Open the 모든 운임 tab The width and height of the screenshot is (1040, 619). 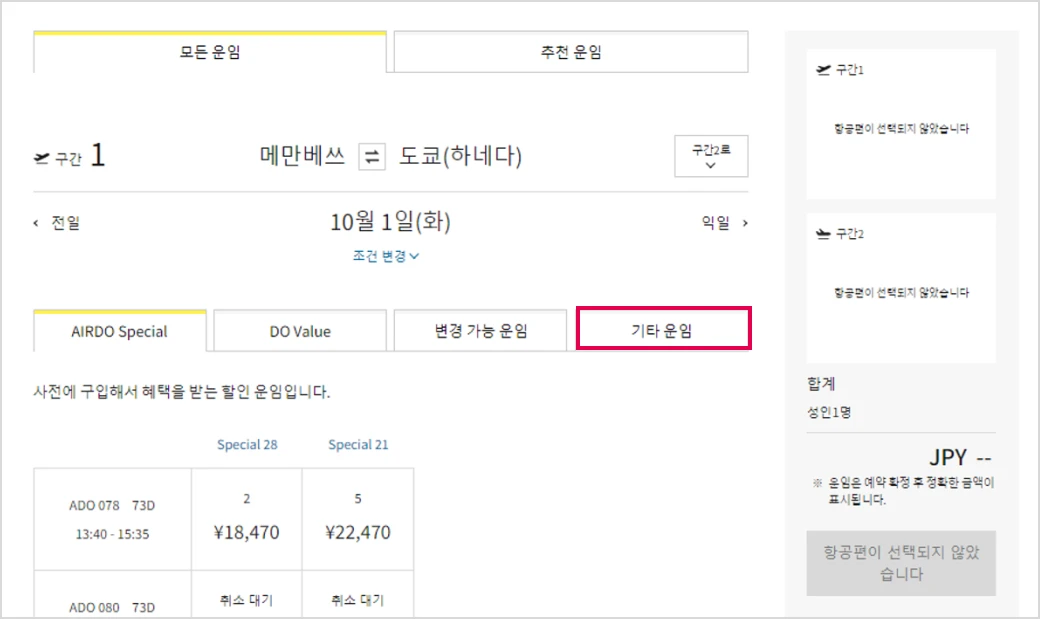tap(210, 52)
